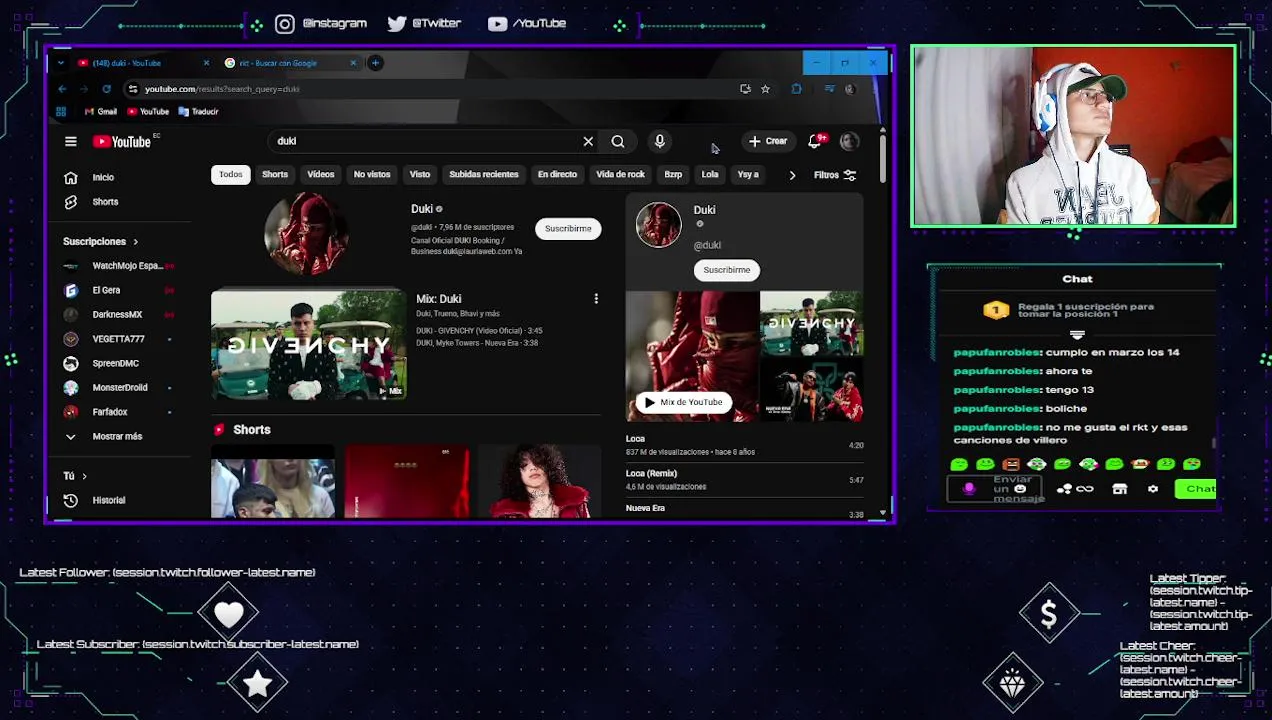Run the search with the magnifier button
Screen dimensions: 1272x720
point(618,142)
